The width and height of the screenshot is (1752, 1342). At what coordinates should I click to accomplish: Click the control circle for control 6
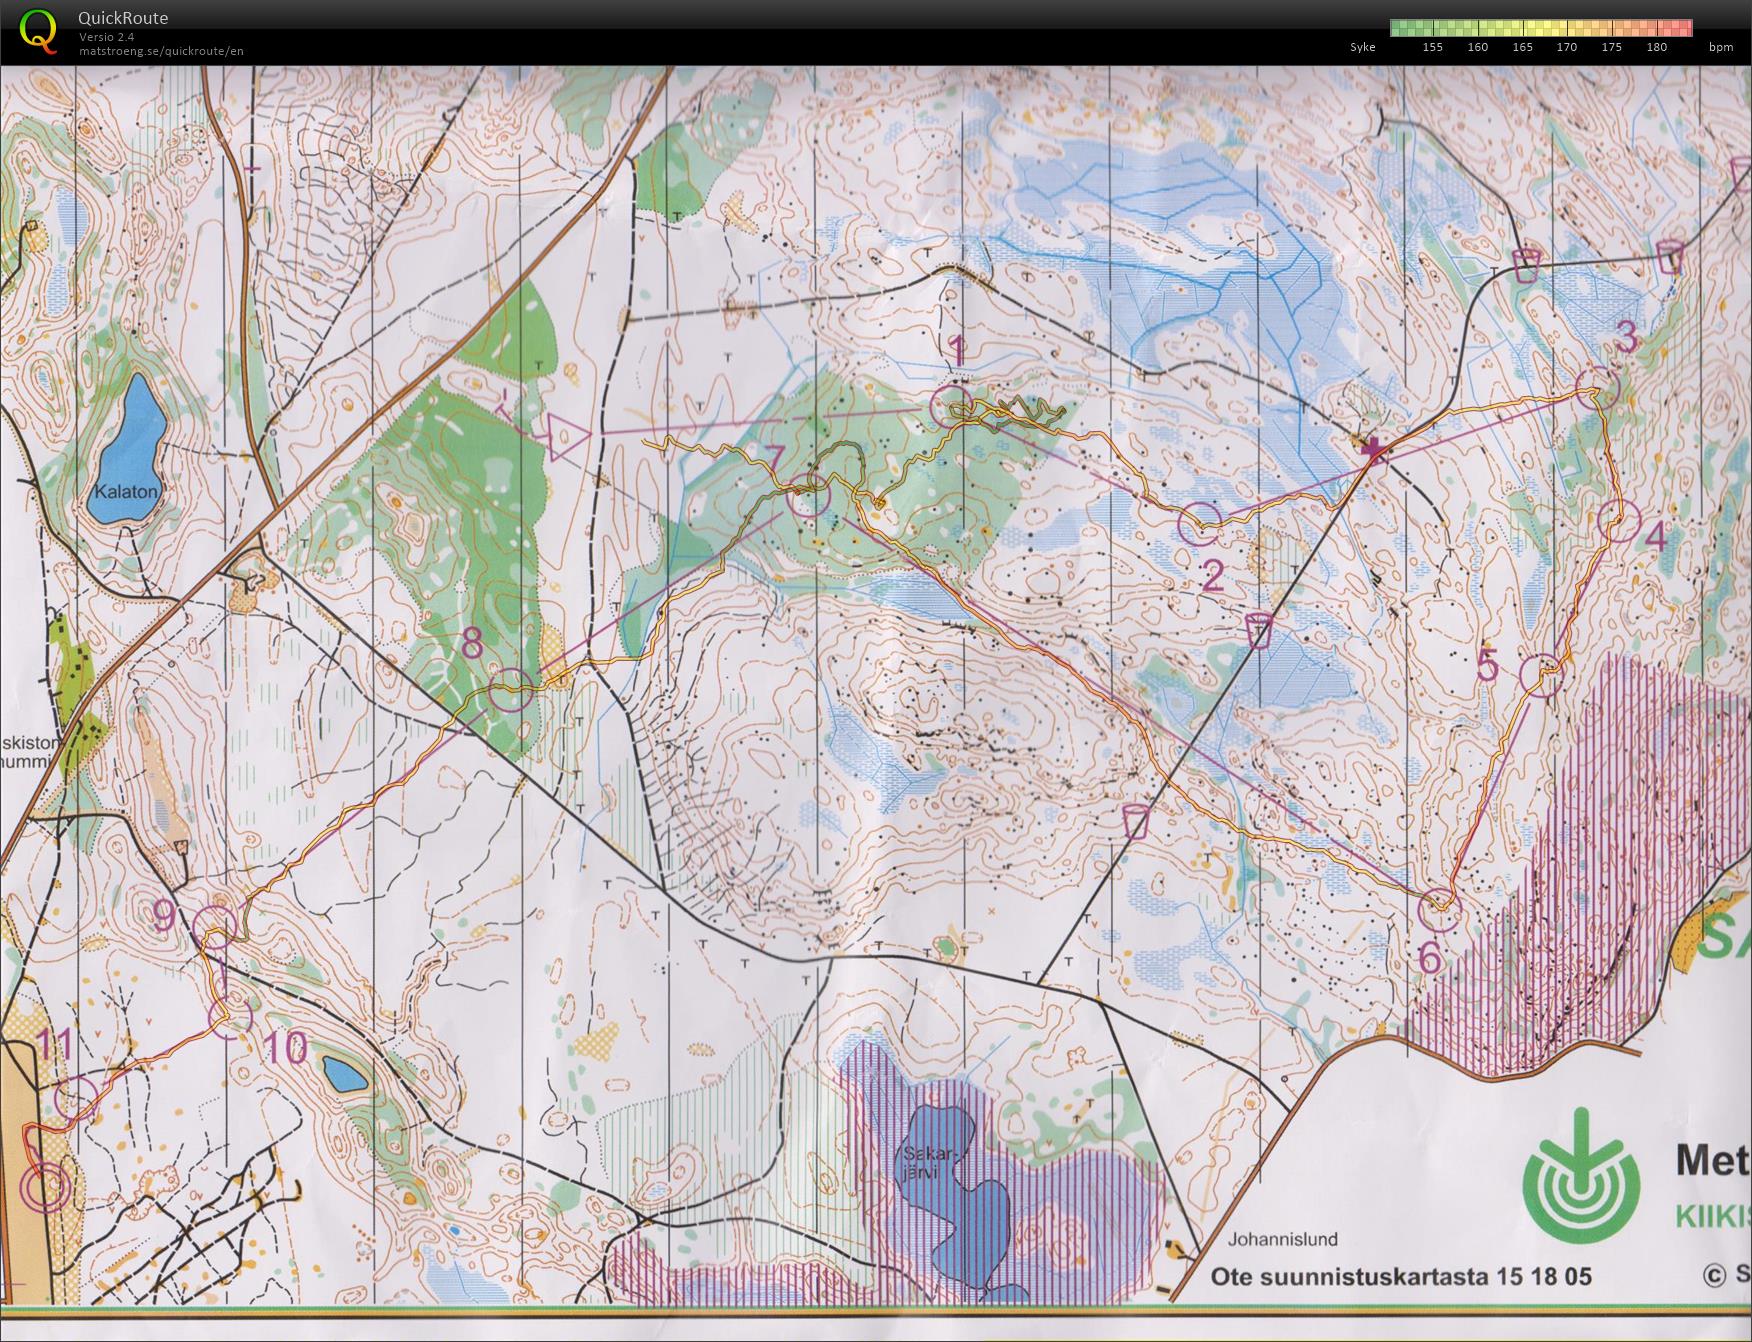pyautogui.click(x=1440, y=909)
